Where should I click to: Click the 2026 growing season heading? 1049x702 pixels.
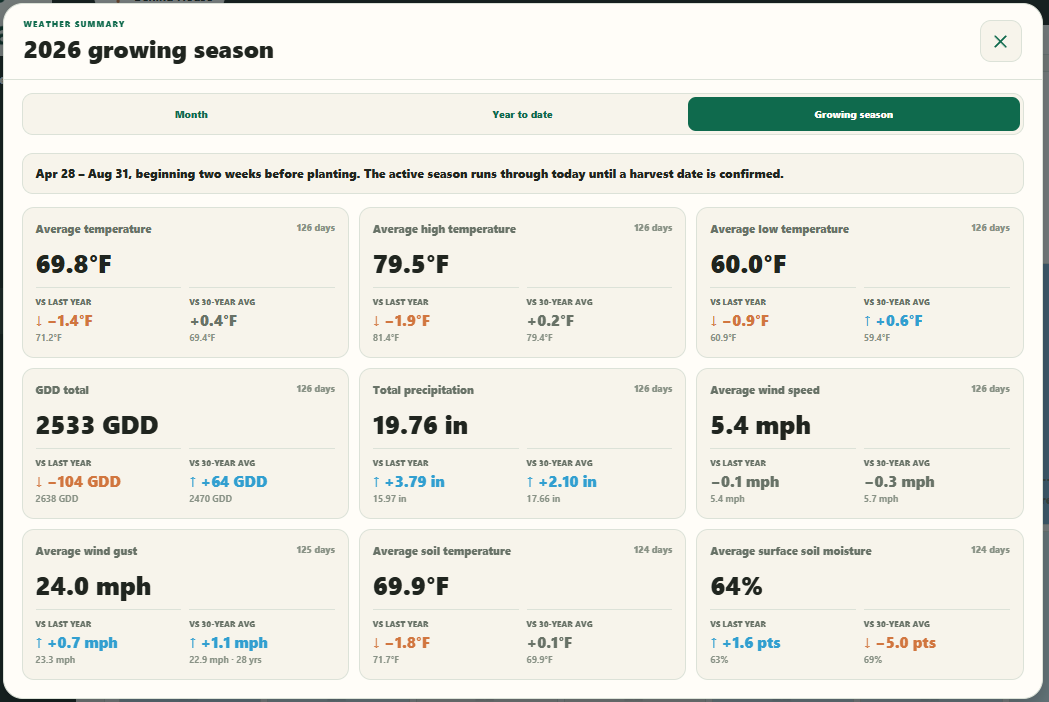coord(149,50)
